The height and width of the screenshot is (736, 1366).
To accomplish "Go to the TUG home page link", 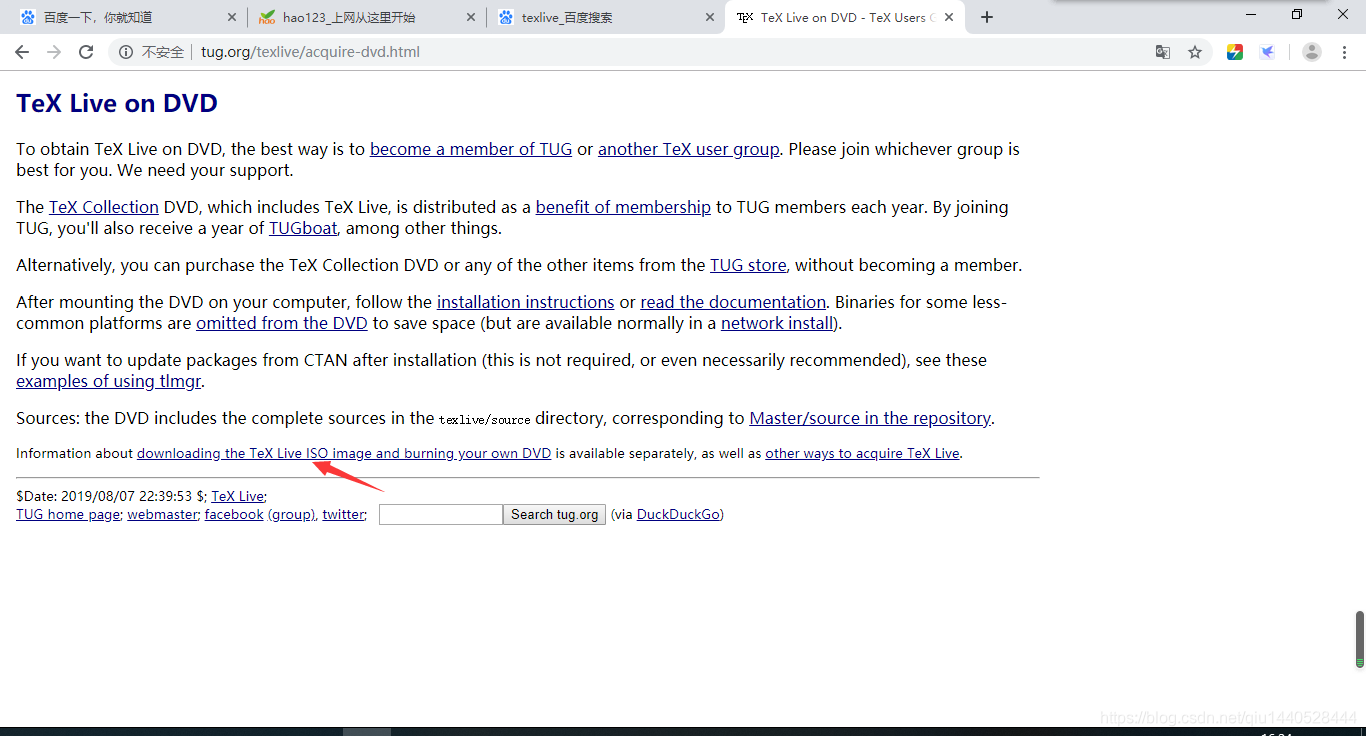I will point(68,514).
